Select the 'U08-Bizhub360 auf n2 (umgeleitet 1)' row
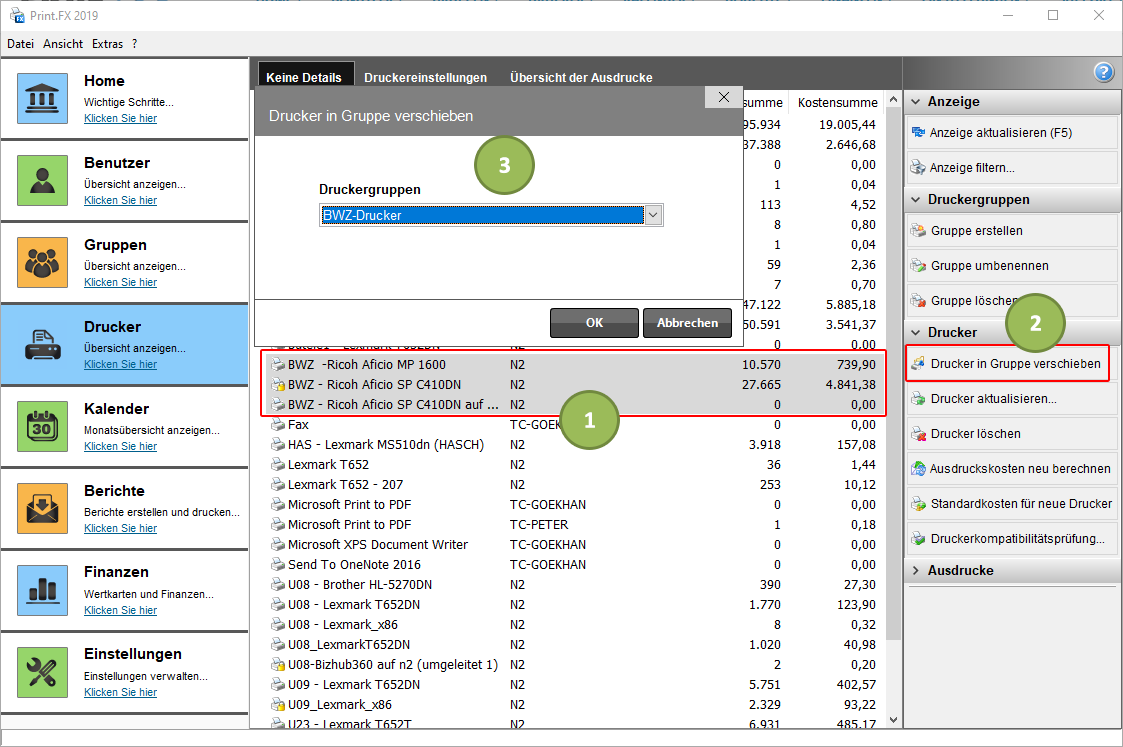The image size is (1123, 747). 574,665
